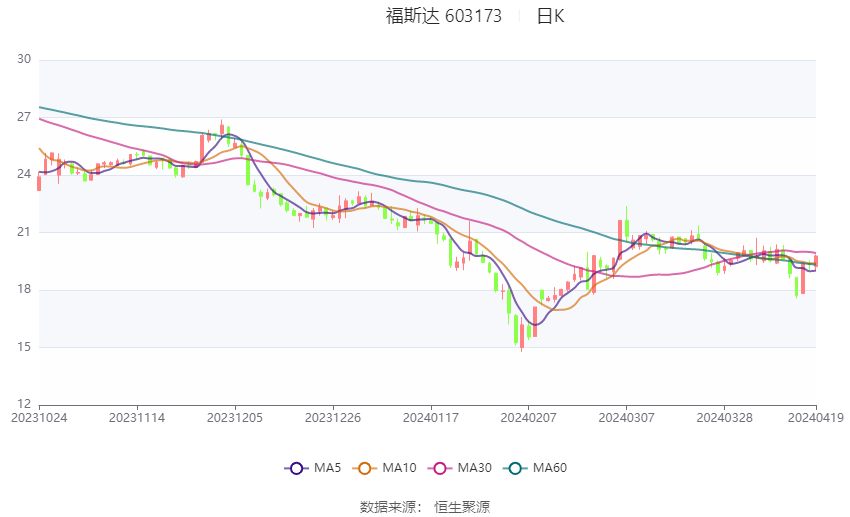The height and width of the screenshot is (517, 850).
Task: Toggle the MA10 legend series
Action: pyautogui.click(x=385, y=468)
